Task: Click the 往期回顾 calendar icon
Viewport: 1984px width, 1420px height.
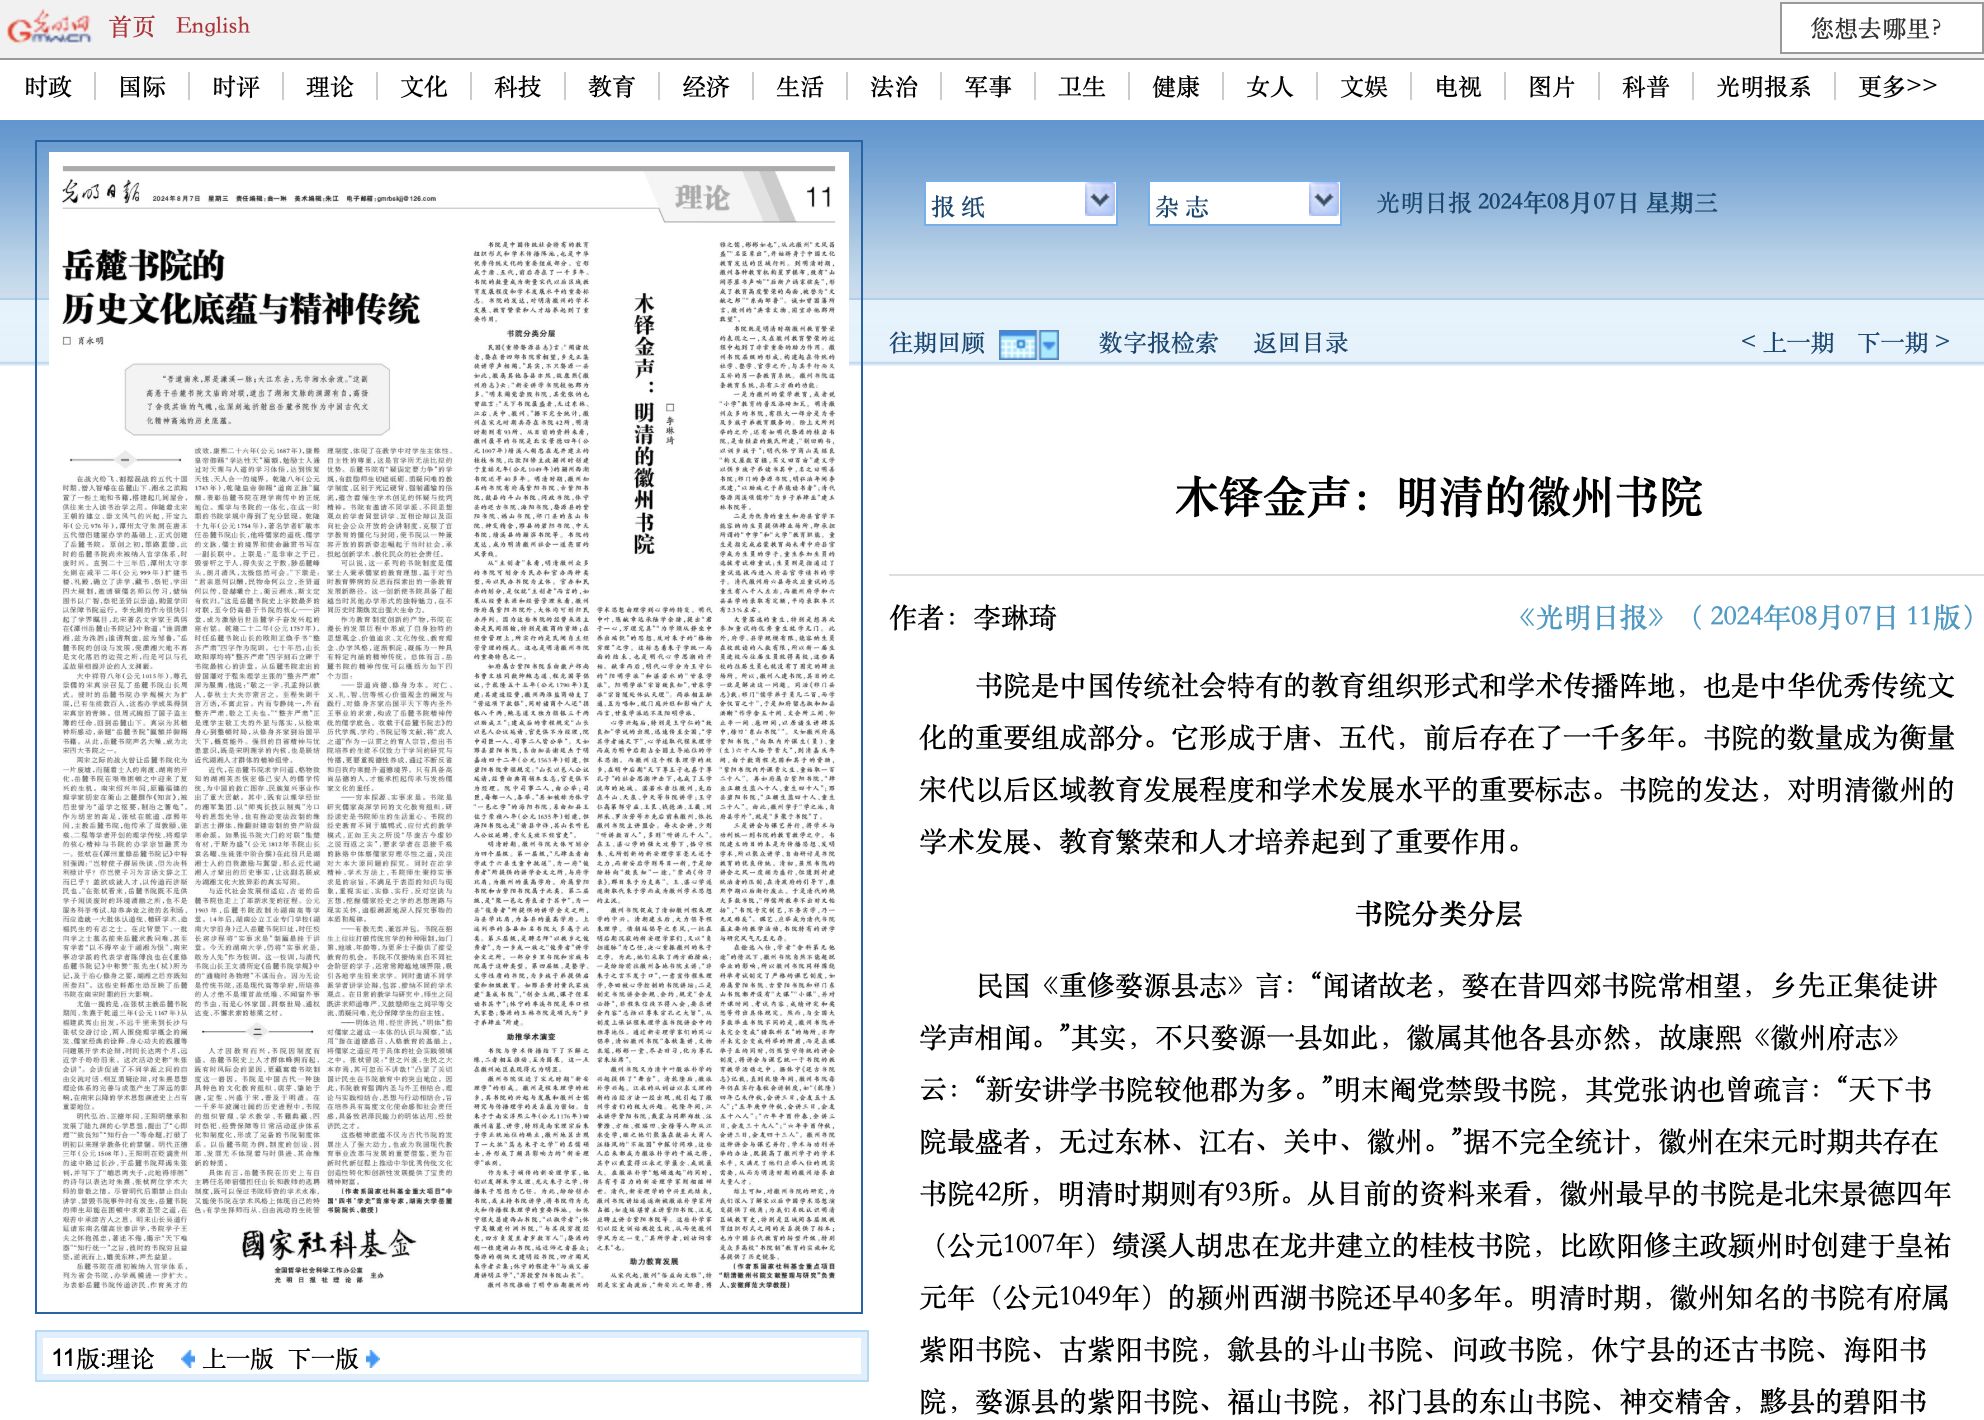Action: point(1019,345)
